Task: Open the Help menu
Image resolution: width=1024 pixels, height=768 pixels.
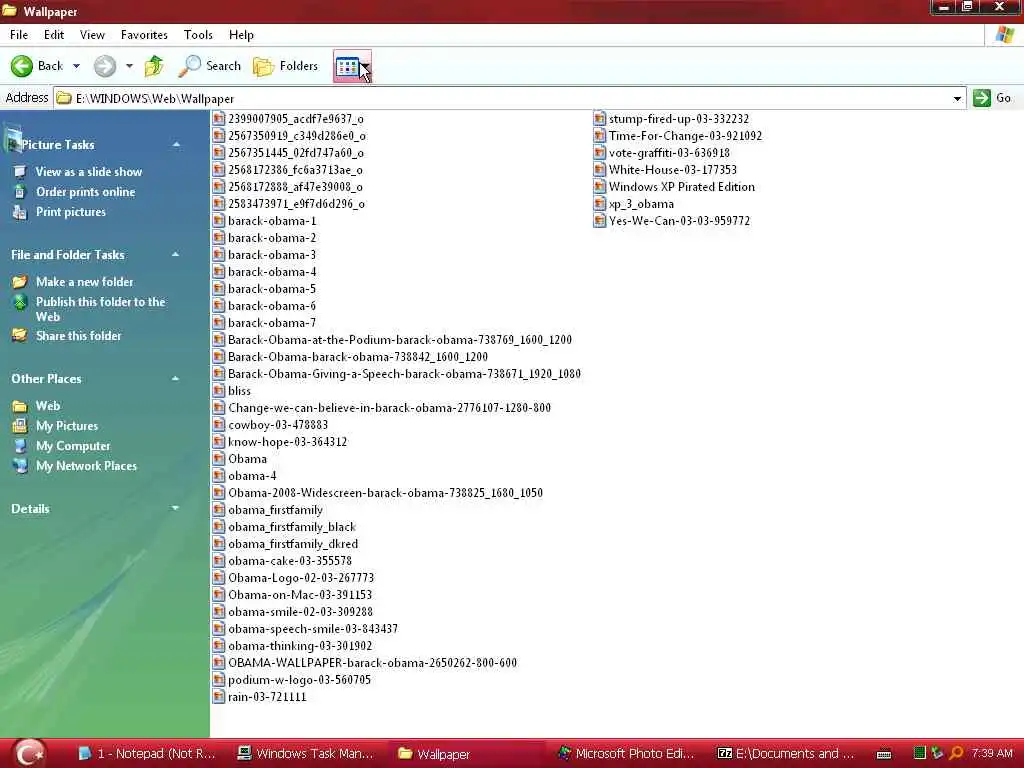Action: 241,35
